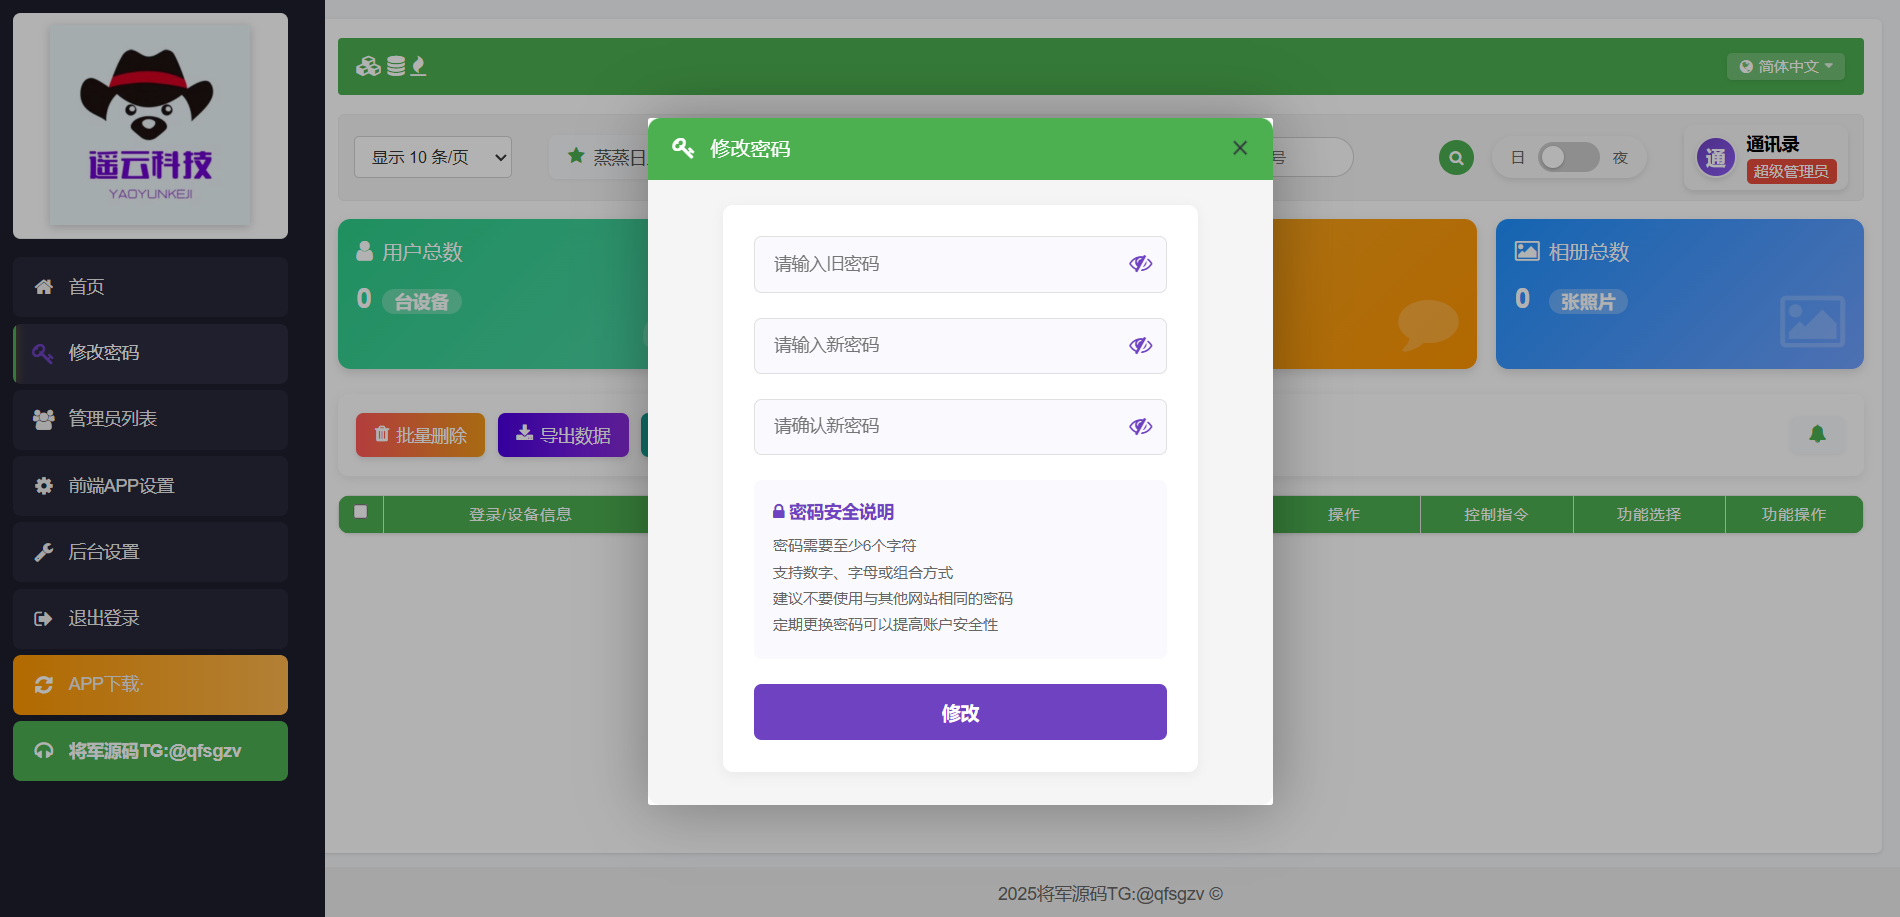Click the Yaoyun Technology logo image
This screenshot has height=917, width=1900.
point(150,125)
